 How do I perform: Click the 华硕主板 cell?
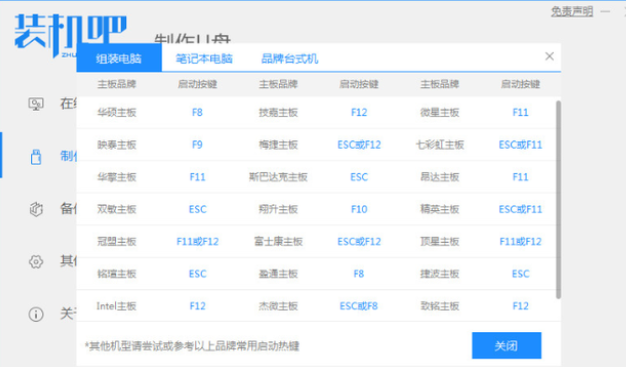click(x=117, y=113)
